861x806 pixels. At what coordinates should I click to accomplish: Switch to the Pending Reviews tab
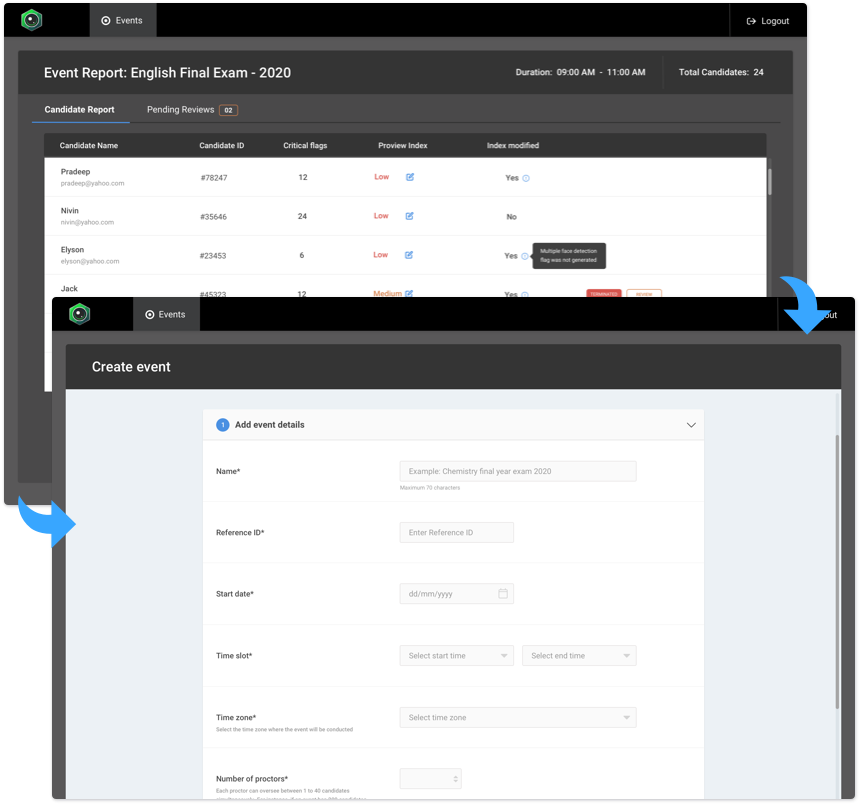pos(180,110)
